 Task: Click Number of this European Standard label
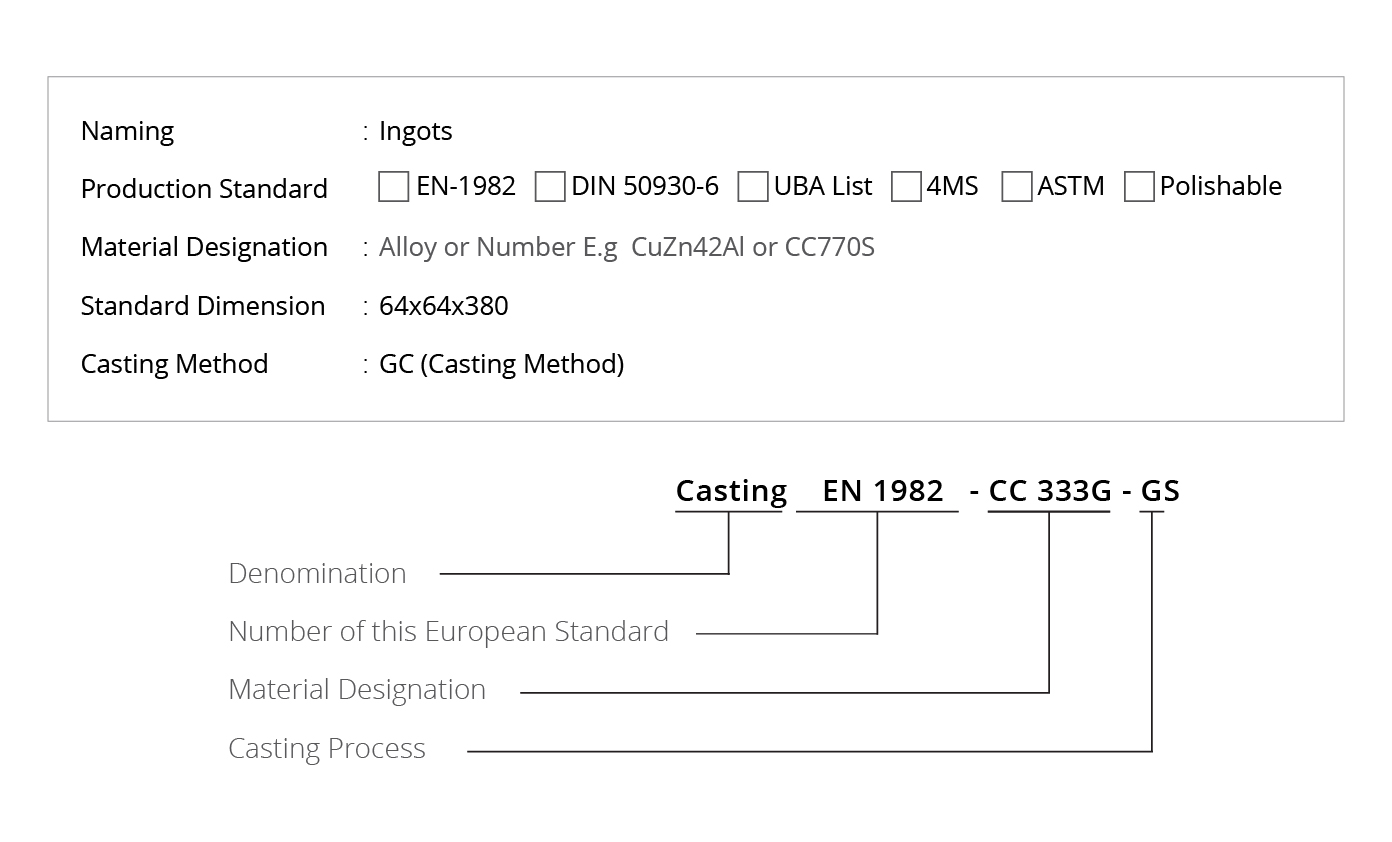tap(449, 631)
